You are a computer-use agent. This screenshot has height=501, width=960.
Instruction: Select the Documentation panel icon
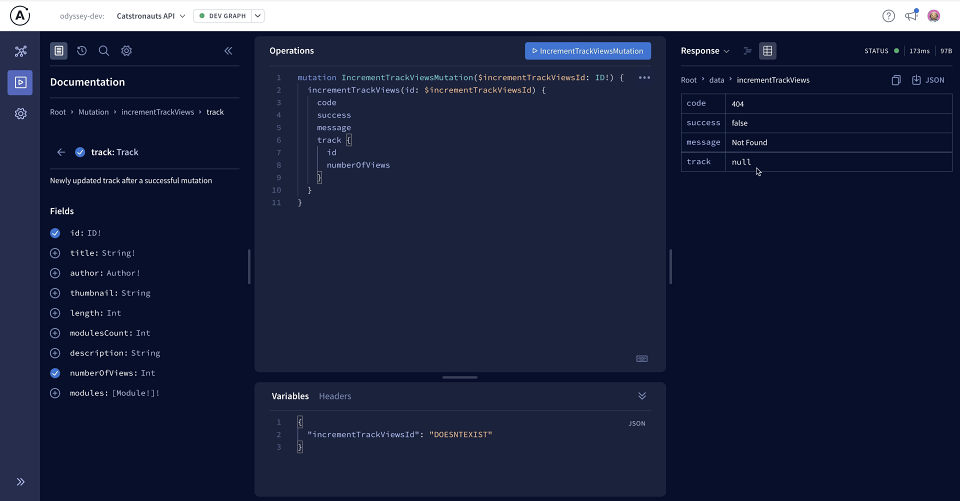59,51
